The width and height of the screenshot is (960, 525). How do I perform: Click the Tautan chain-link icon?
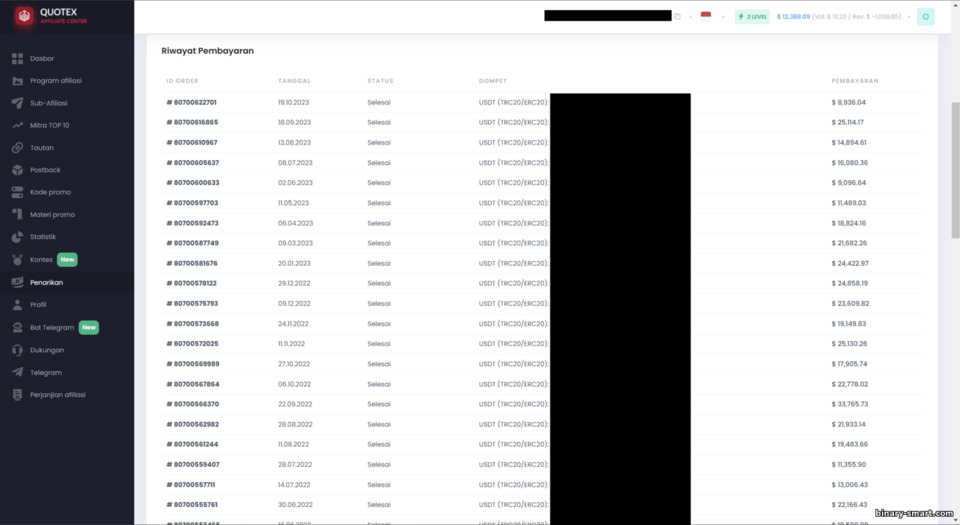[17, 147]
